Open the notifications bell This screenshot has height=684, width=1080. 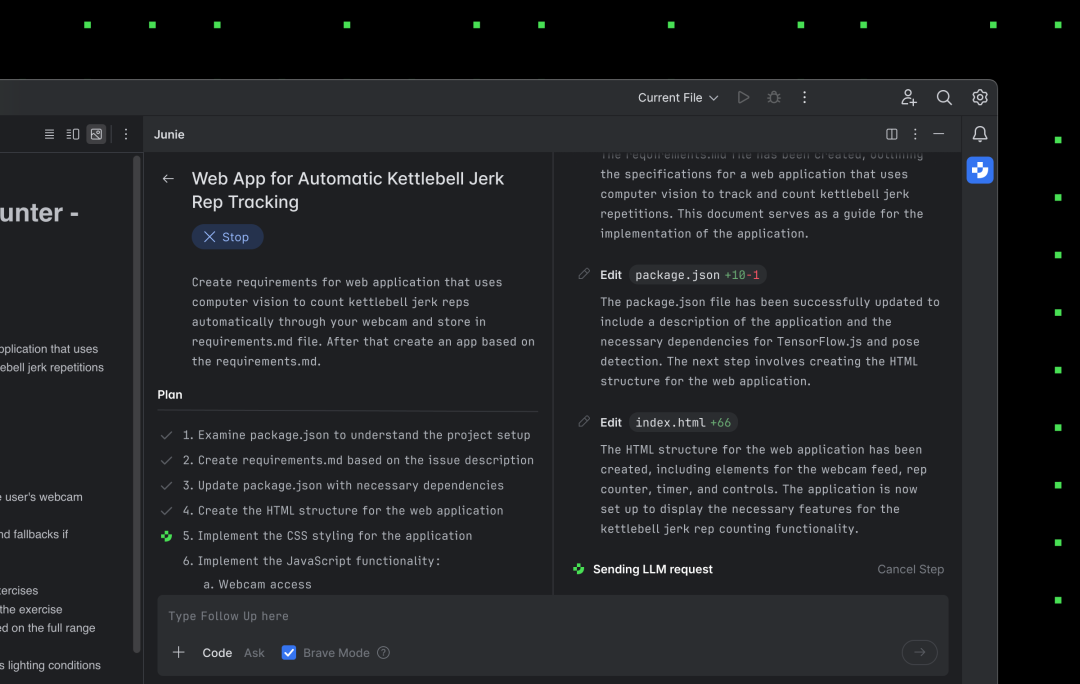[980, 134]
